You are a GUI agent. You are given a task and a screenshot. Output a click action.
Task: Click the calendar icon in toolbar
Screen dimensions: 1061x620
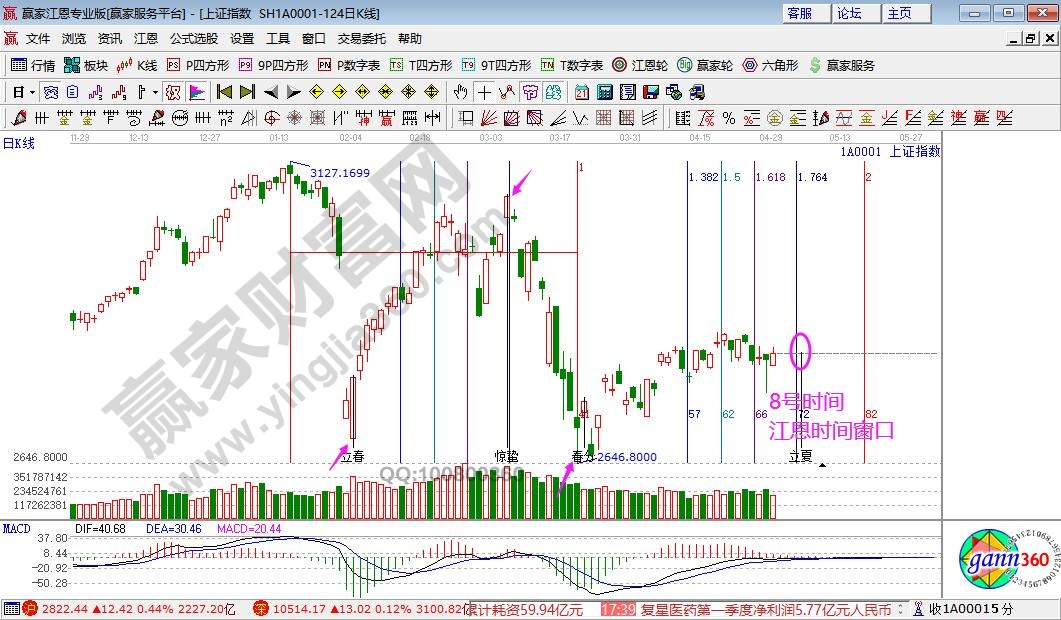581,92
